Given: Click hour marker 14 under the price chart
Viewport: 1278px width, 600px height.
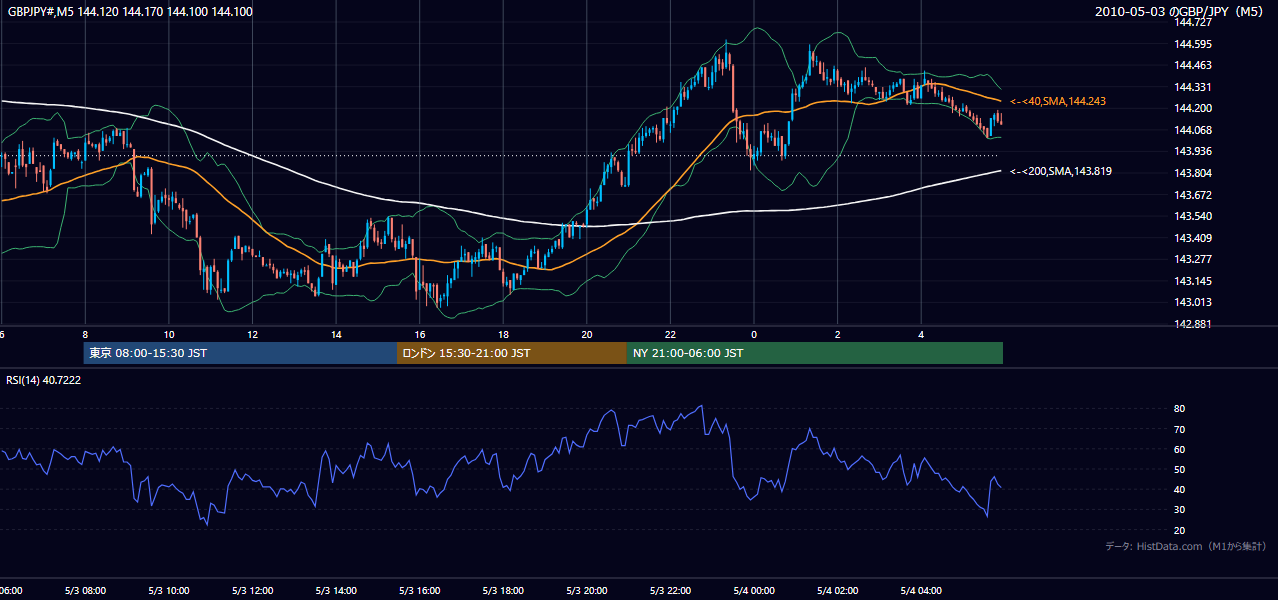Looking at the screenshot, I should (x=336, y=334).
